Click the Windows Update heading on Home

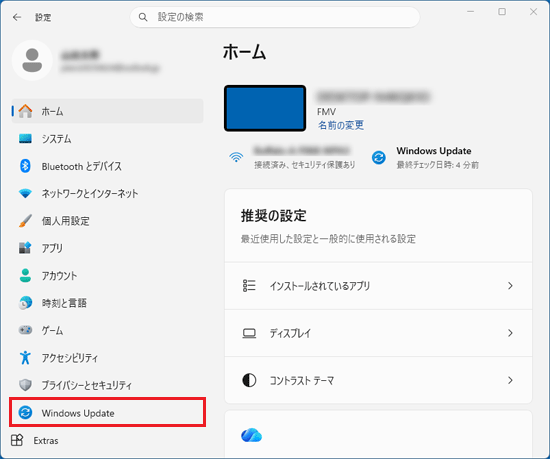[x=434, y=151]
